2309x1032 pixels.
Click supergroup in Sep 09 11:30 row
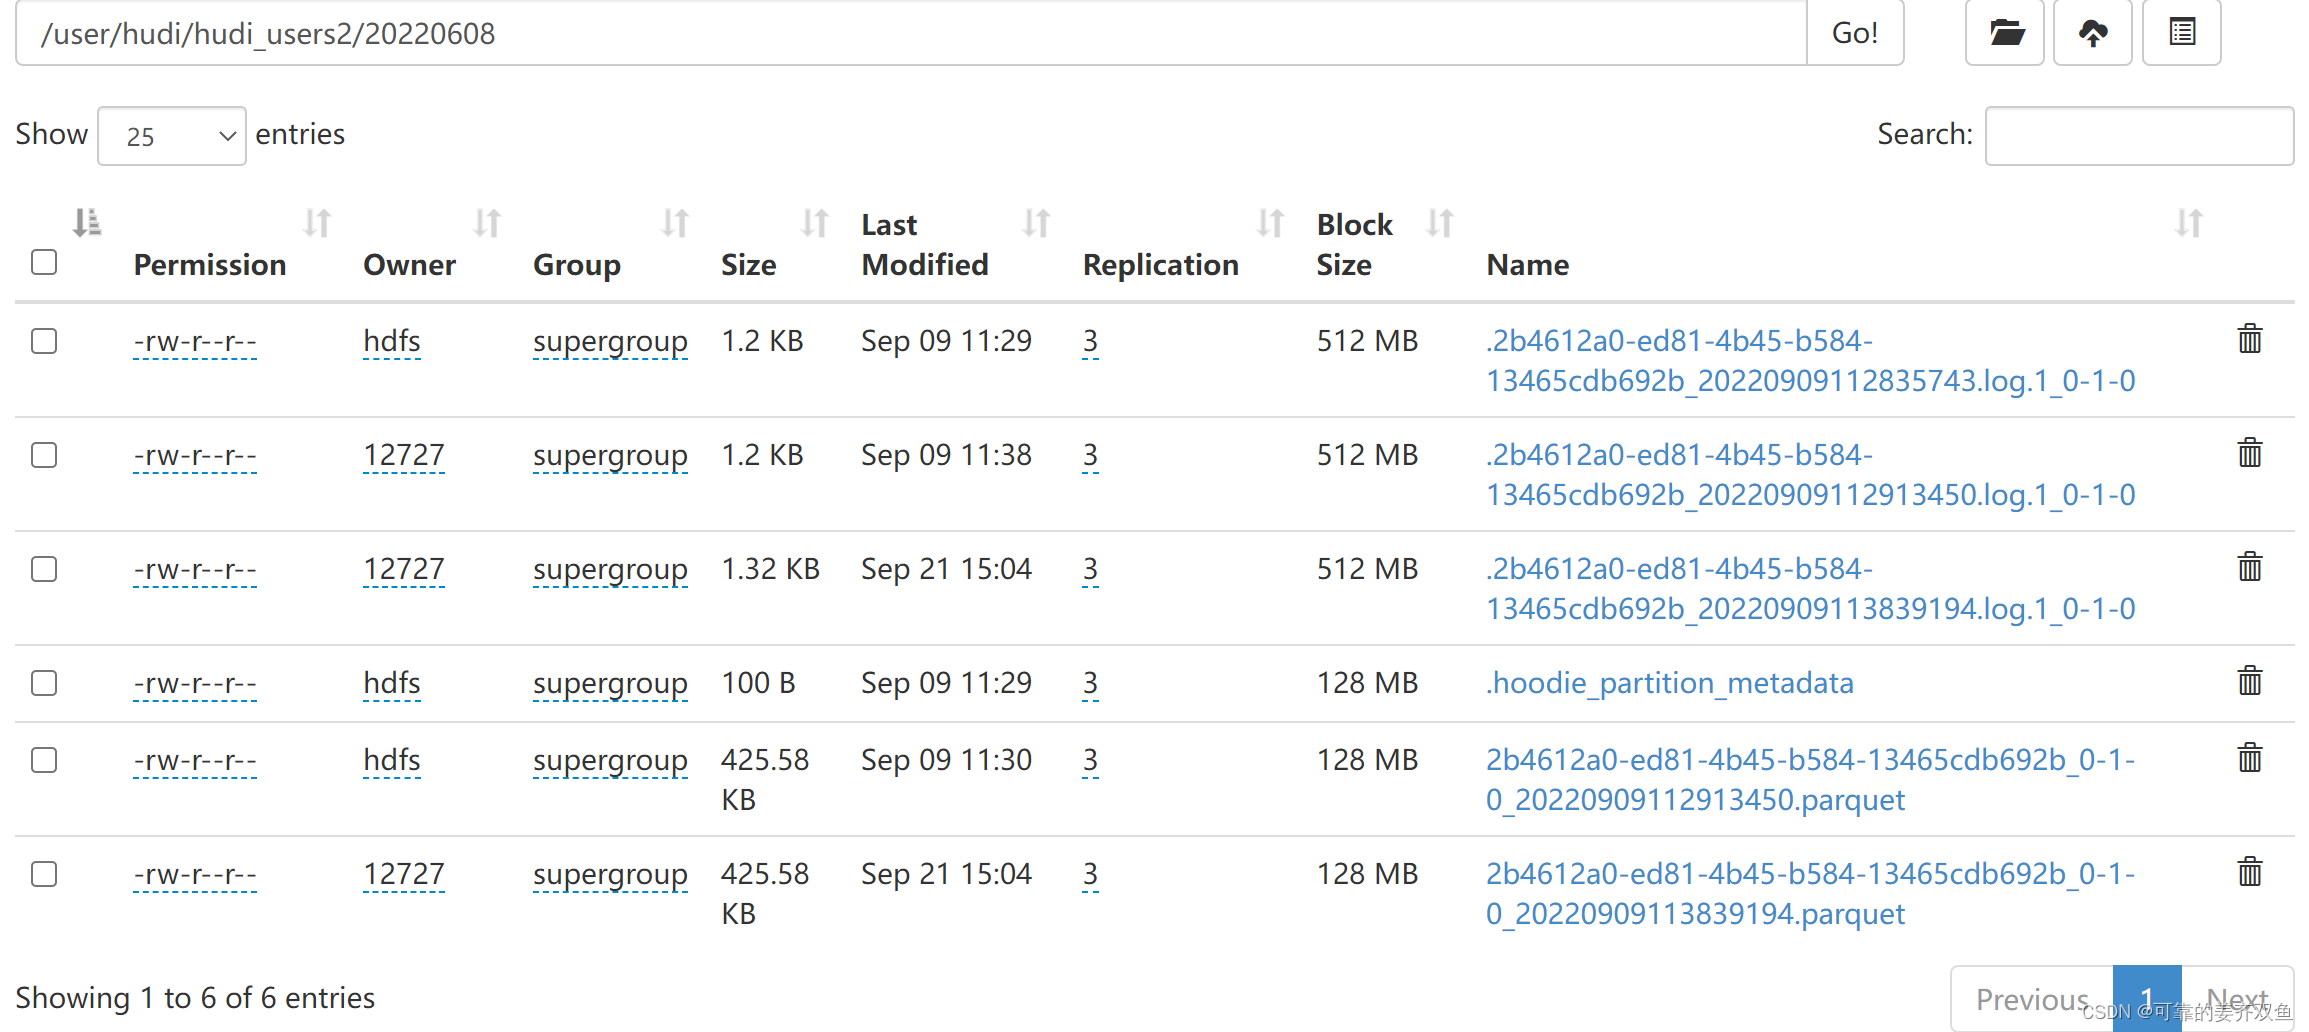point(610,762)
